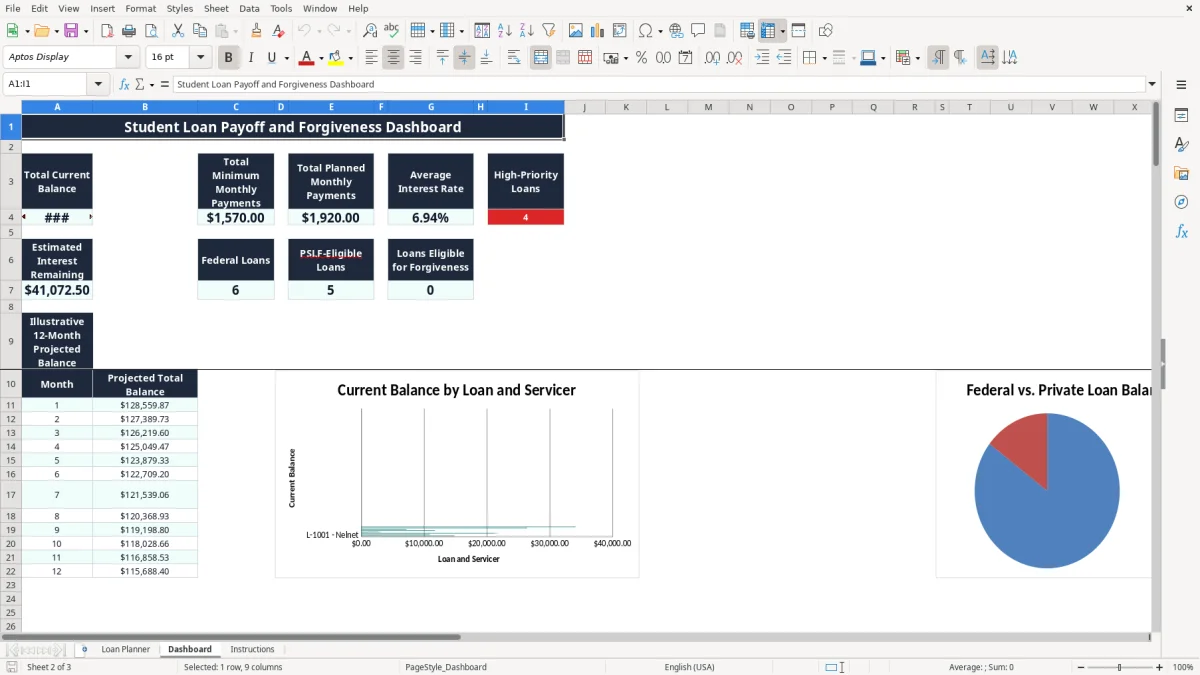Export directly as PDF icon
The image size is (1200, 675).
tap(107, 31)
